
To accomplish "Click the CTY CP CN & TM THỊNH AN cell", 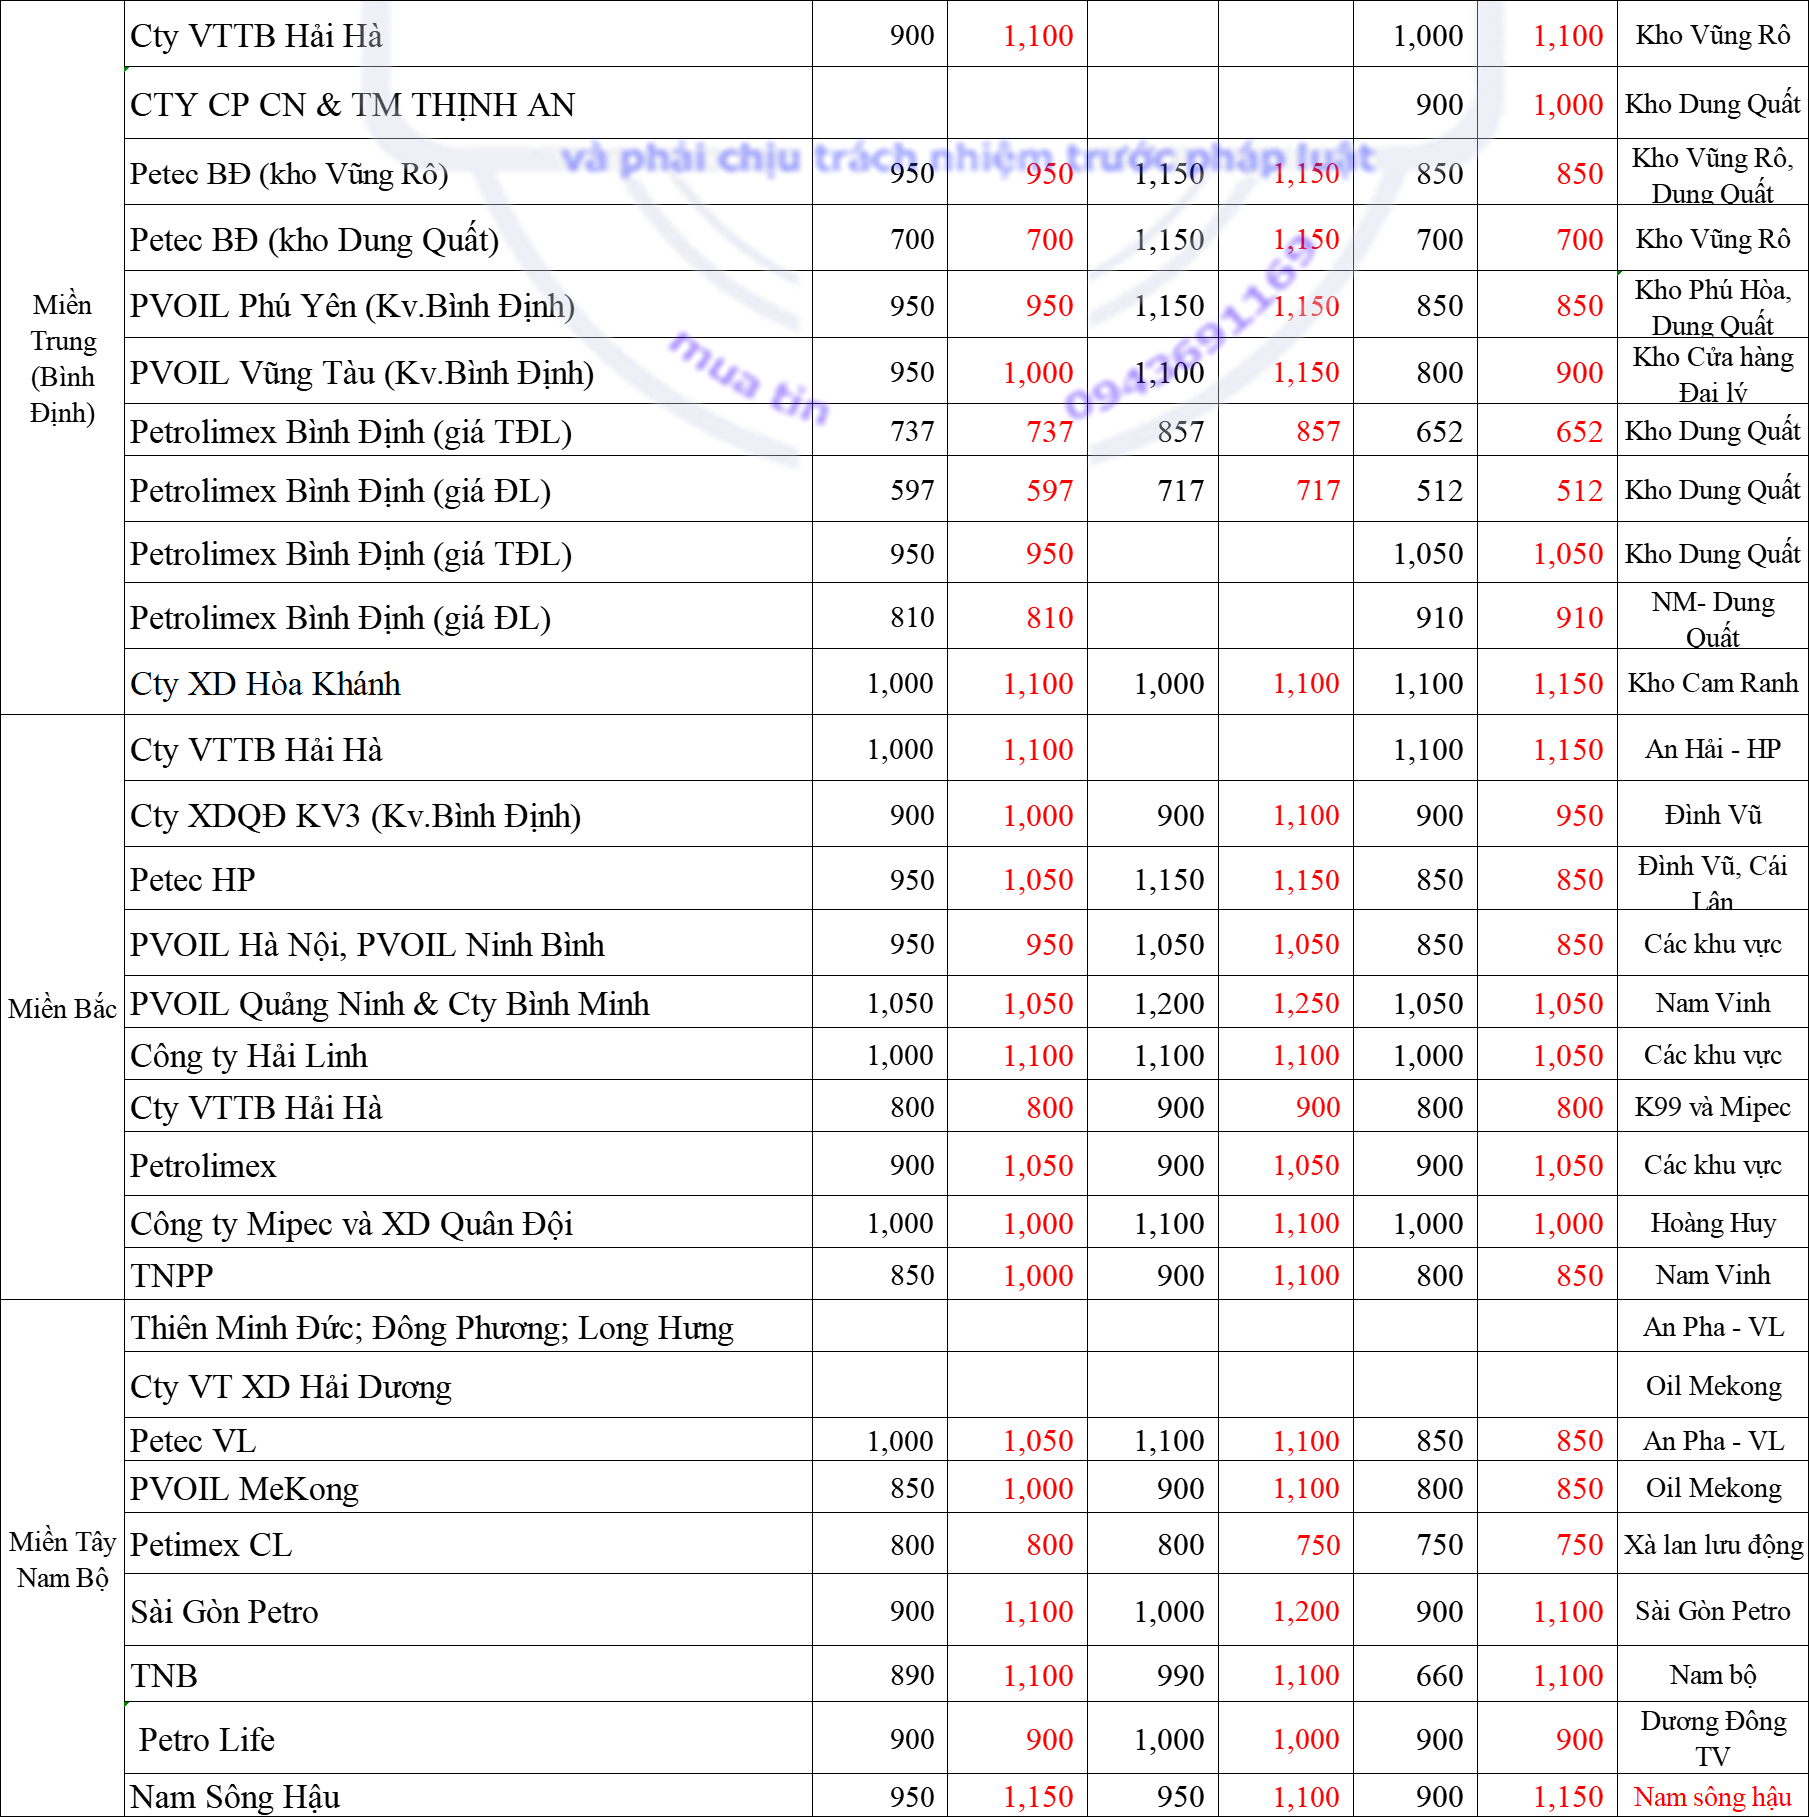I will pos(468,104).
